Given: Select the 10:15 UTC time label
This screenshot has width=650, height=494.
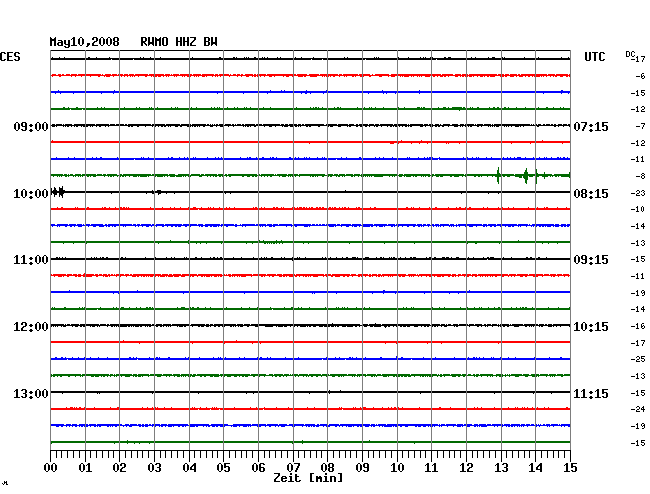Looking at the screenshot, I should [591, 327].
